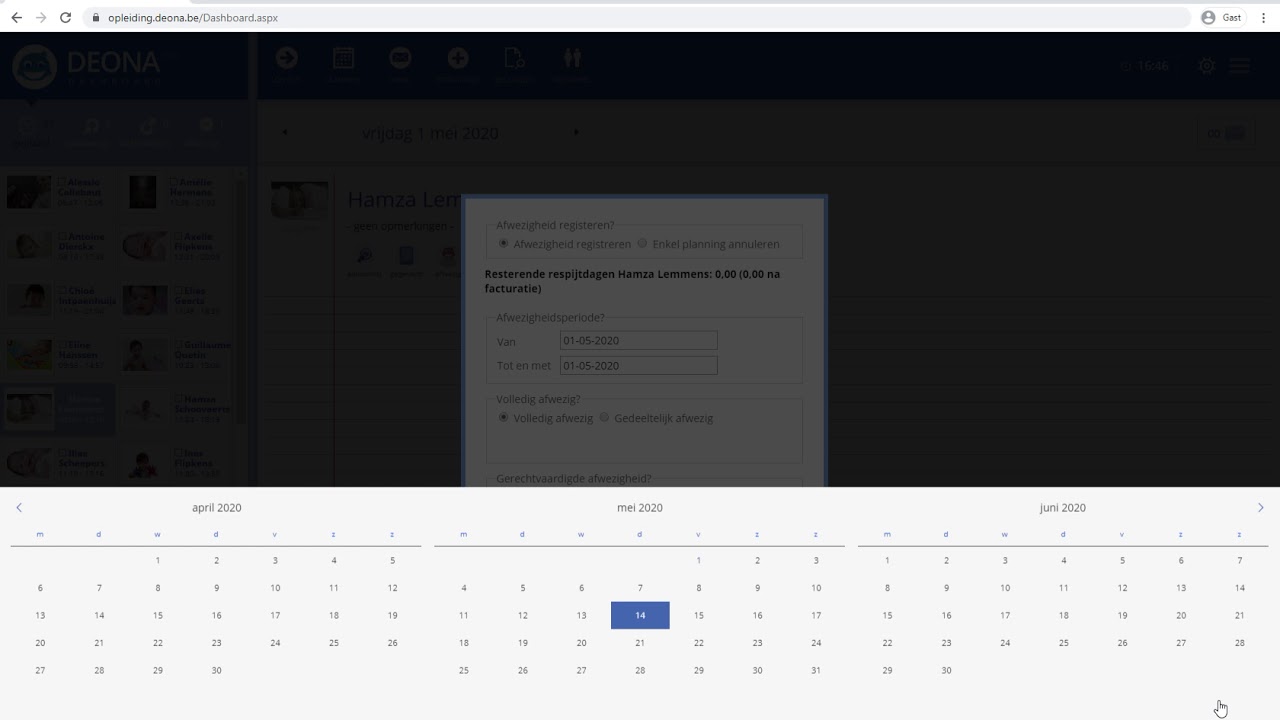
Task: Open the dimmed settings gear icon
Action: 1207,66
